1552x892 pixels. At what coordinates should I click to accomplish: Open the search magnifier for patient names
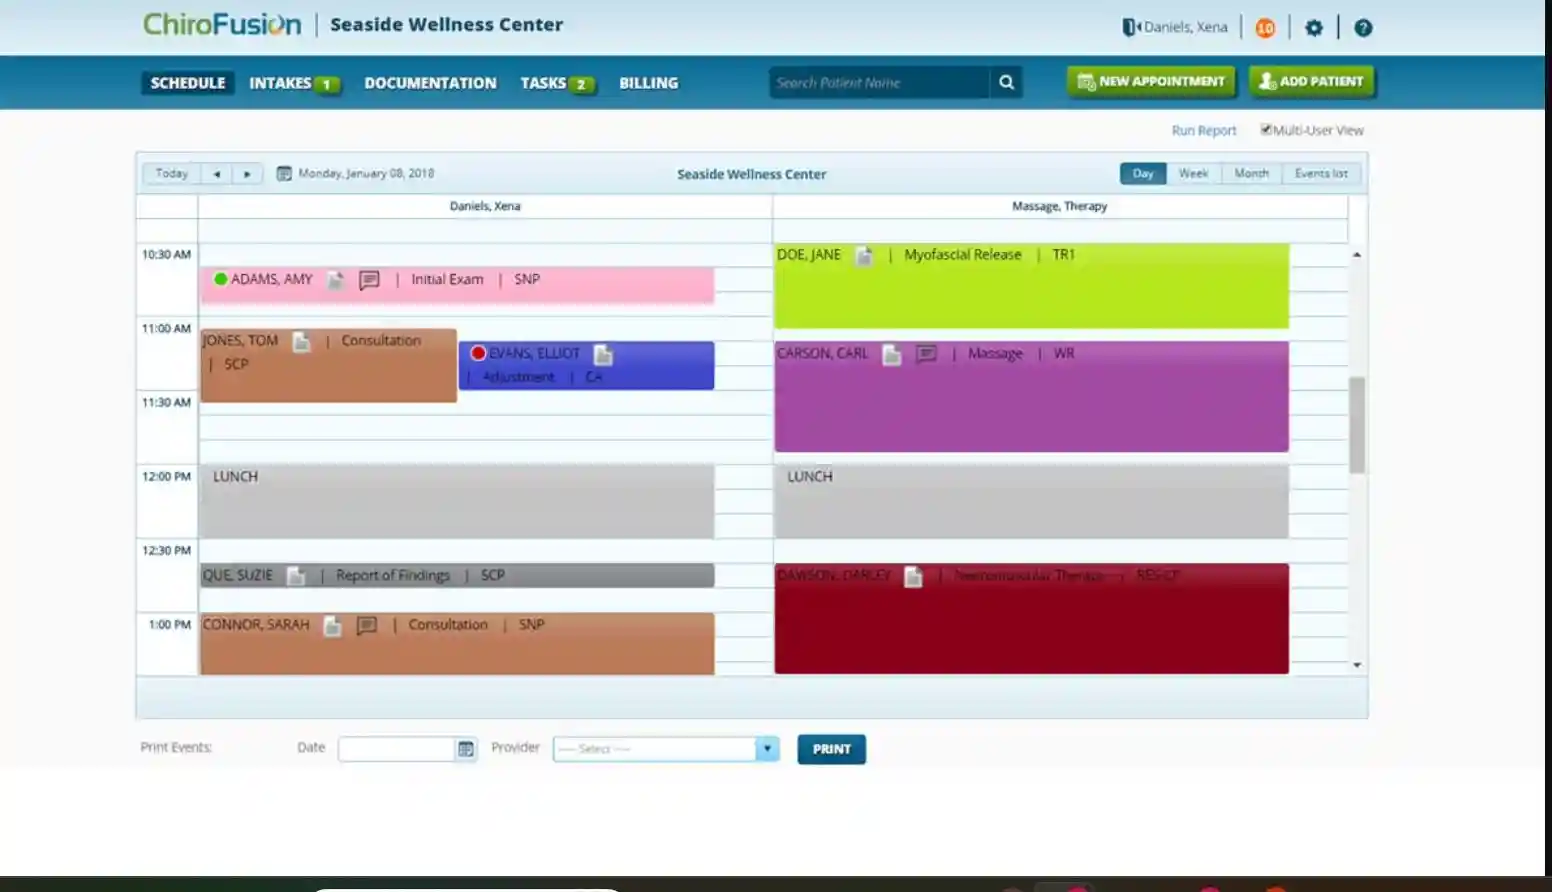tap(1006, 82)
